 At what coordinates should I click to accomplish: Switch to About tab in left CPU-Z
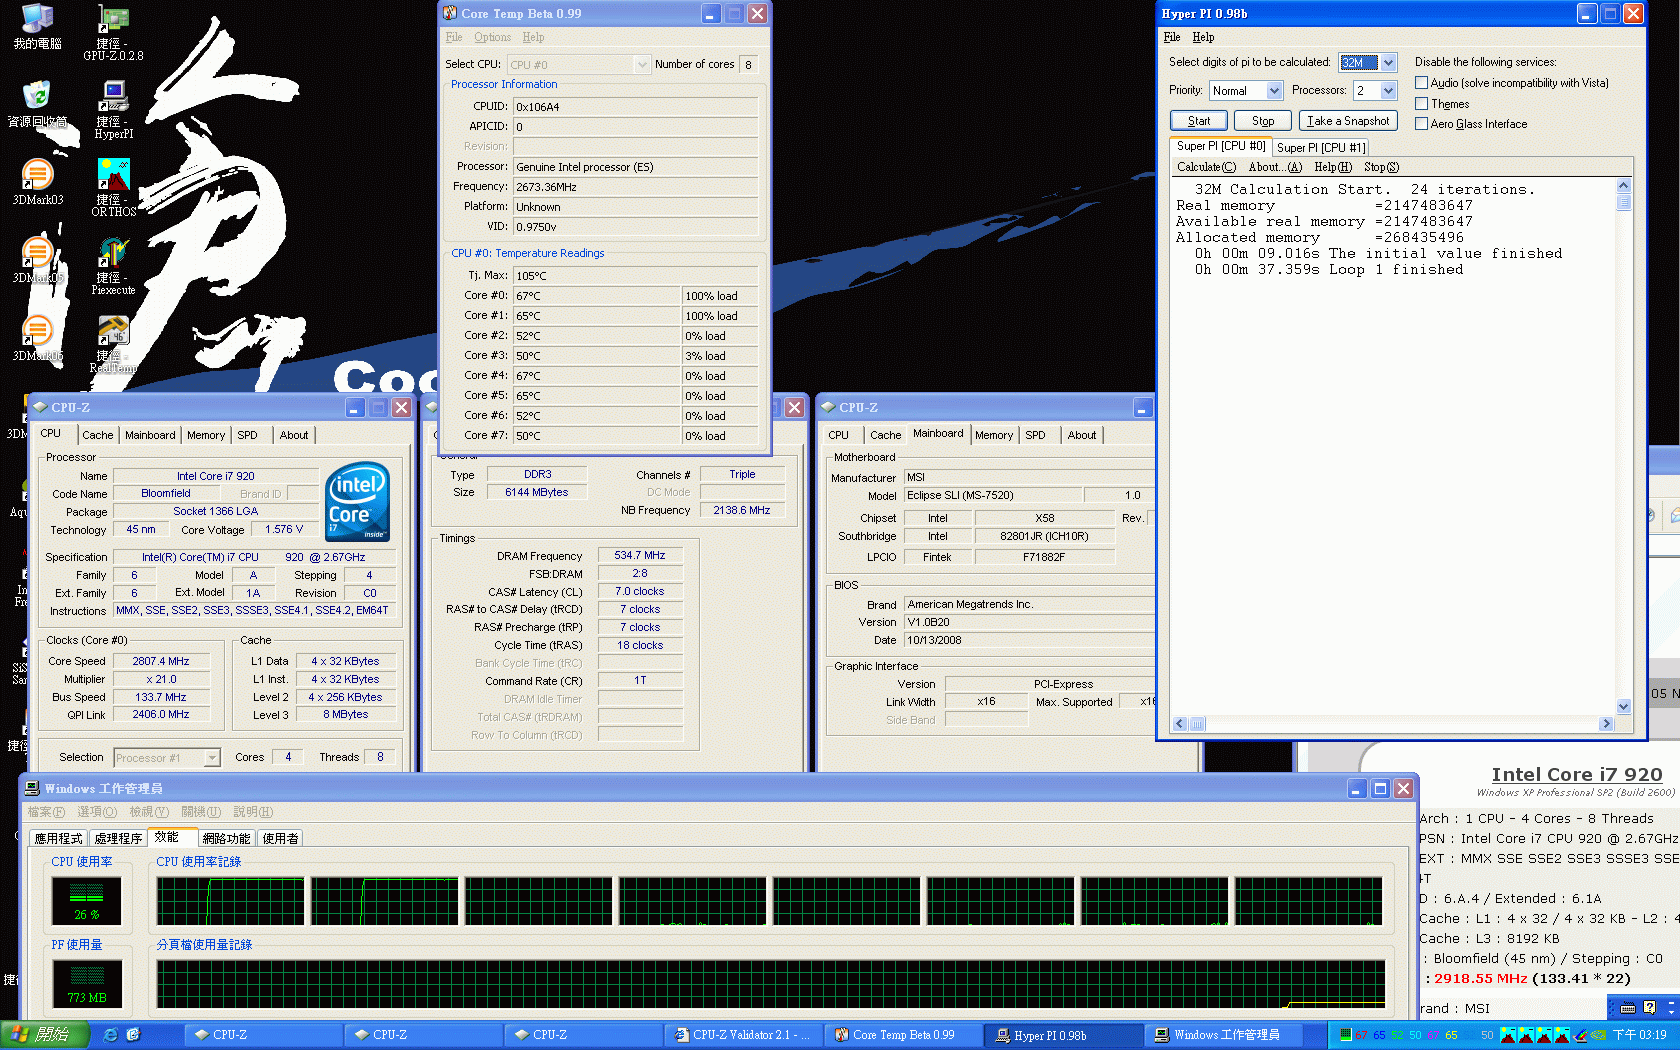click(x=294, y=435)
